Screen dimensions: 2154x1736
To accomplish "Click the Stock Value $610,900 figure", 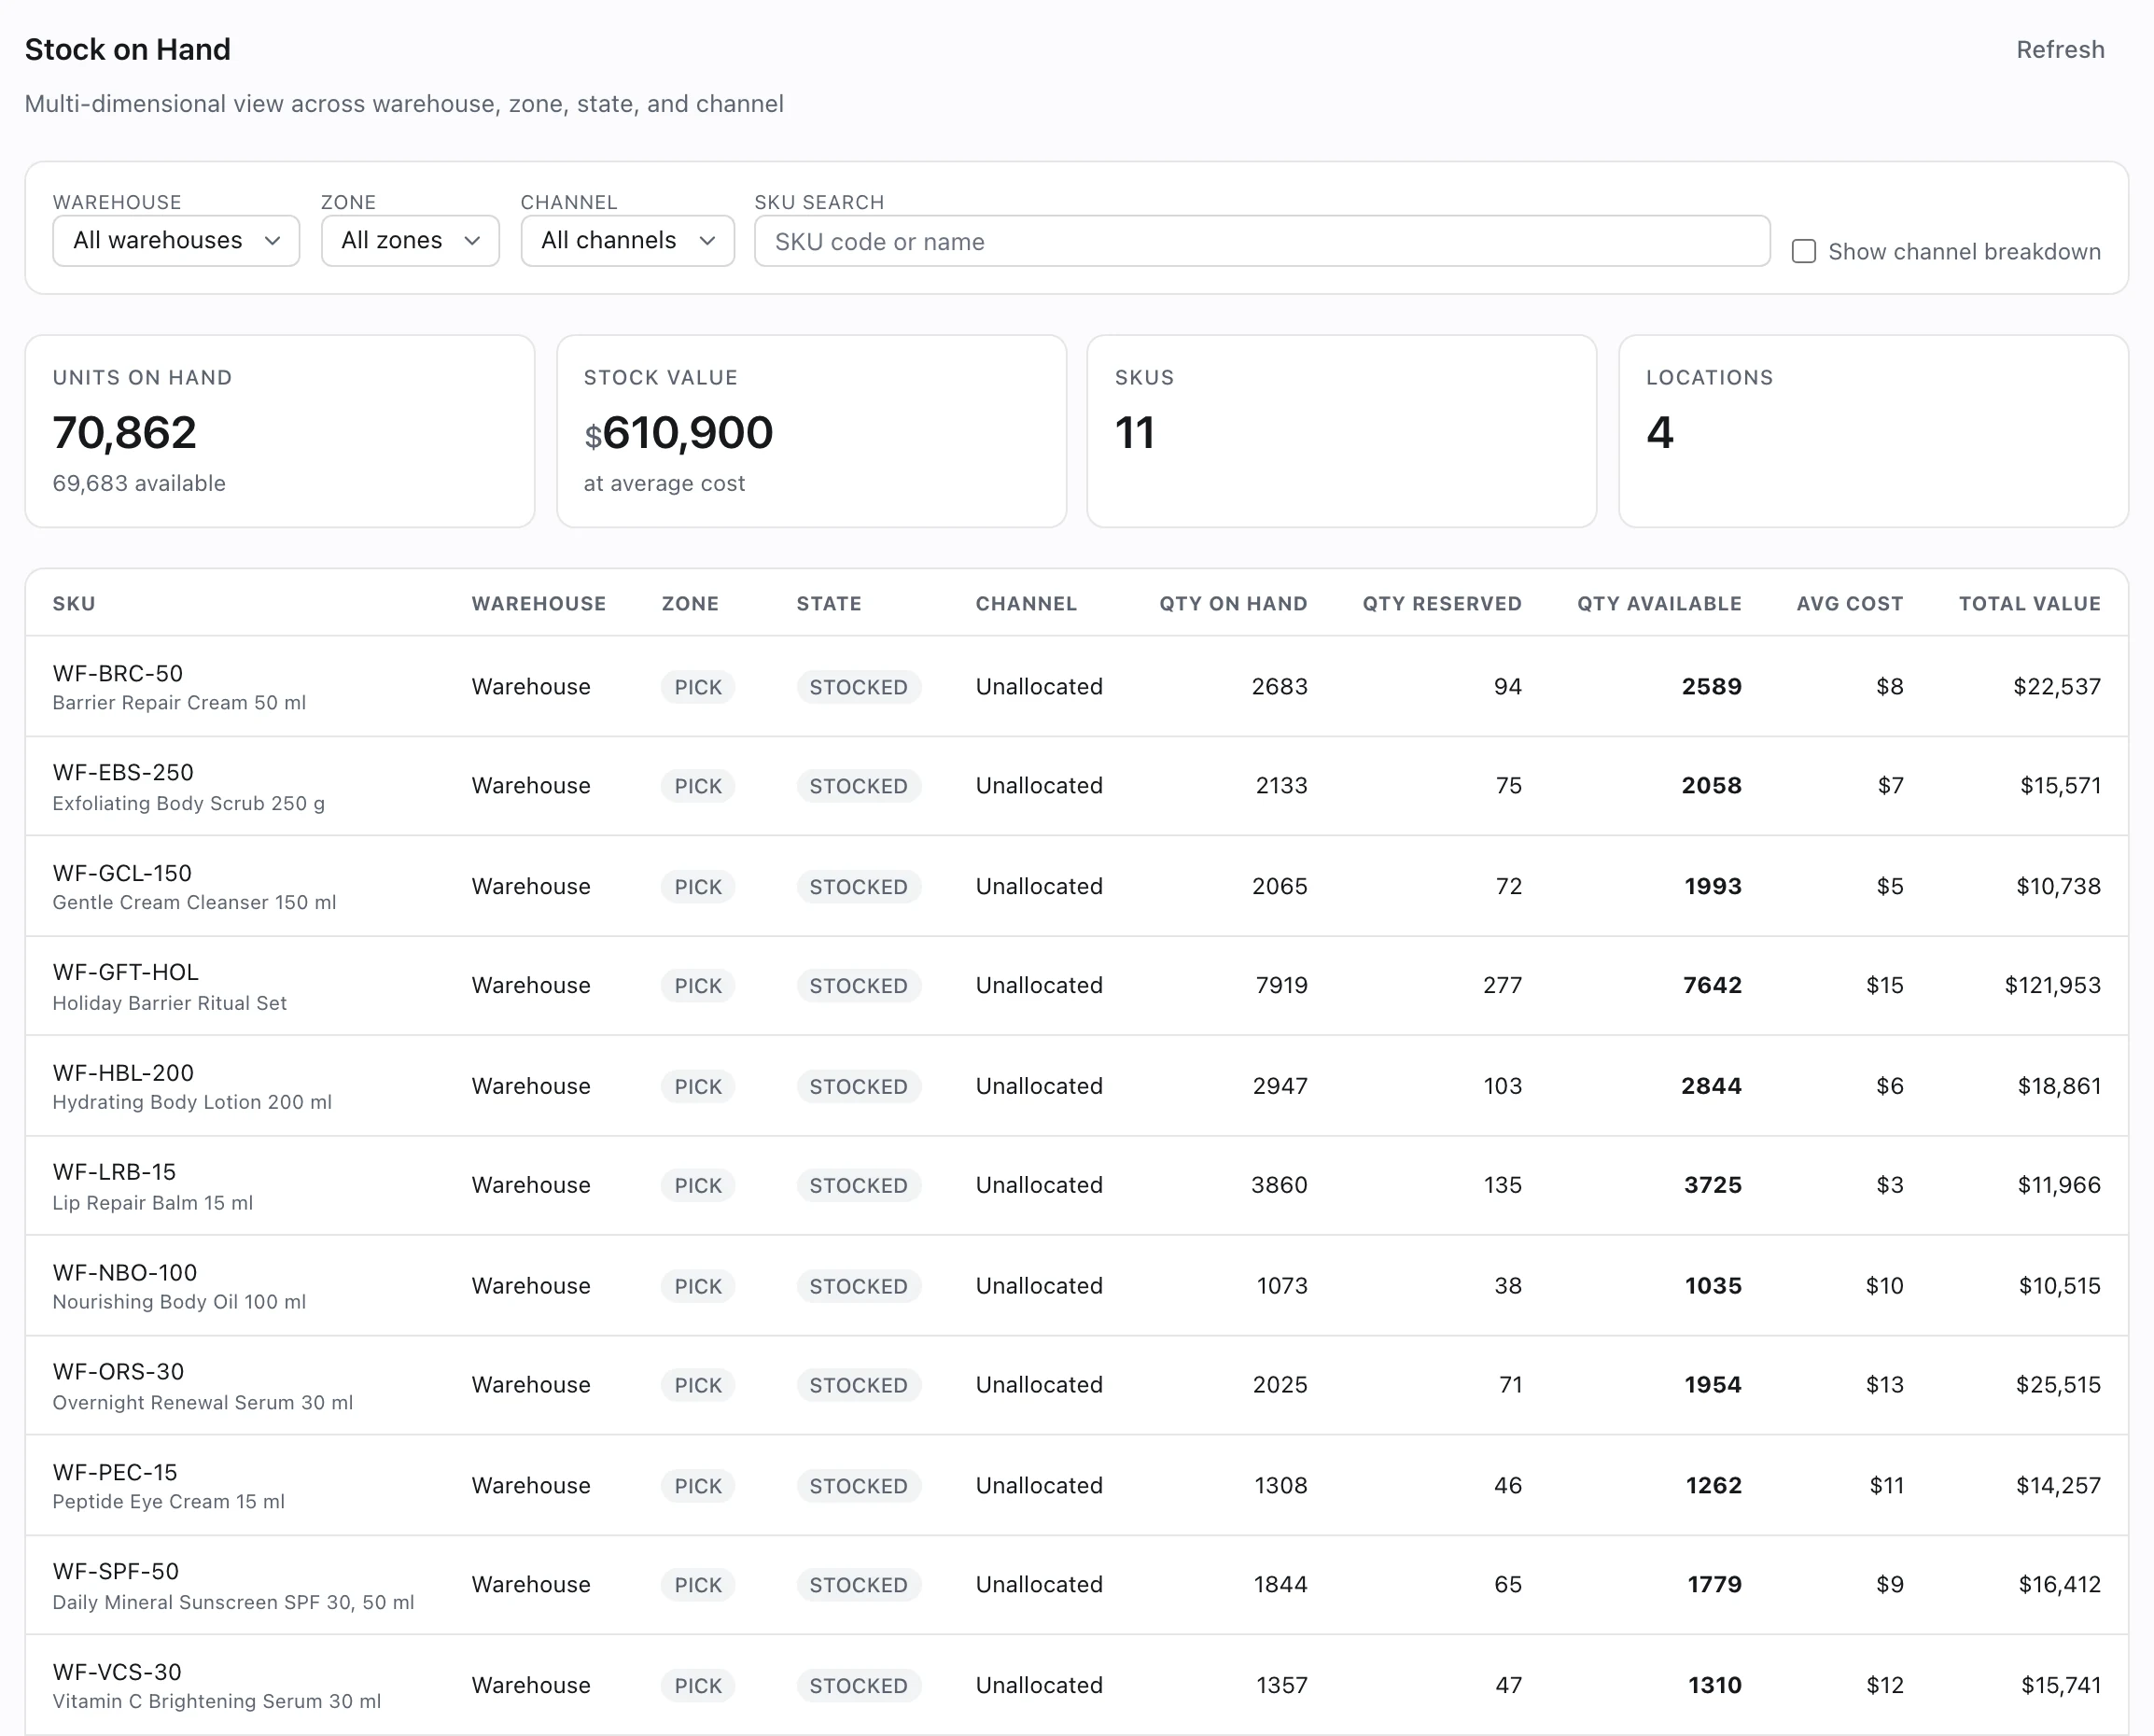I will pos(678,432).
